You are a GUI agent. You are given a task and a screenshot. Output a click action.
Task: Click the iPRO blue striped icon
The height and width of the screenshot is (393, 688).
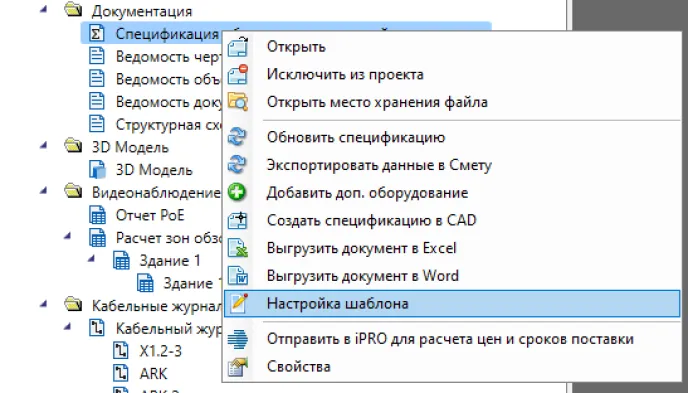point(238,339)
